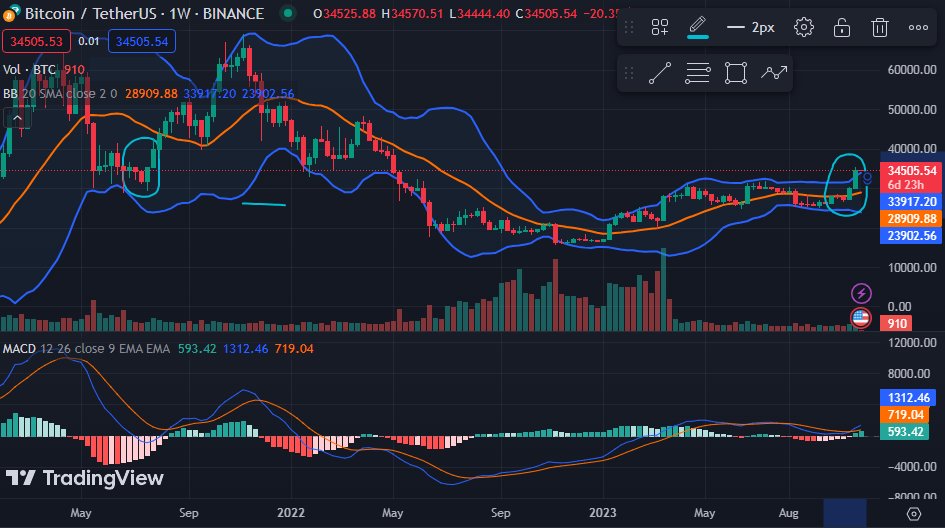Select the rectangle shape tool
Image resolution: width=945 pixels, height=528 pixels.
pos(736,73)
